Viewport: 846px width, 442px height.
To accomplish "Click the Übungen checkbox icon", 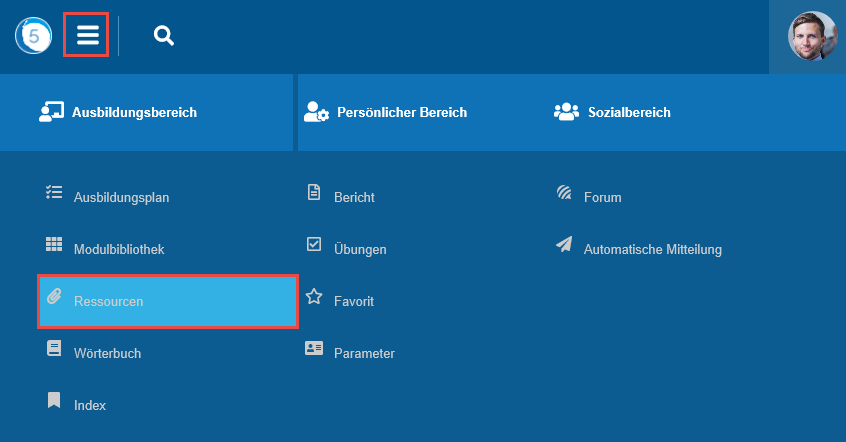I will coord(314,244).
